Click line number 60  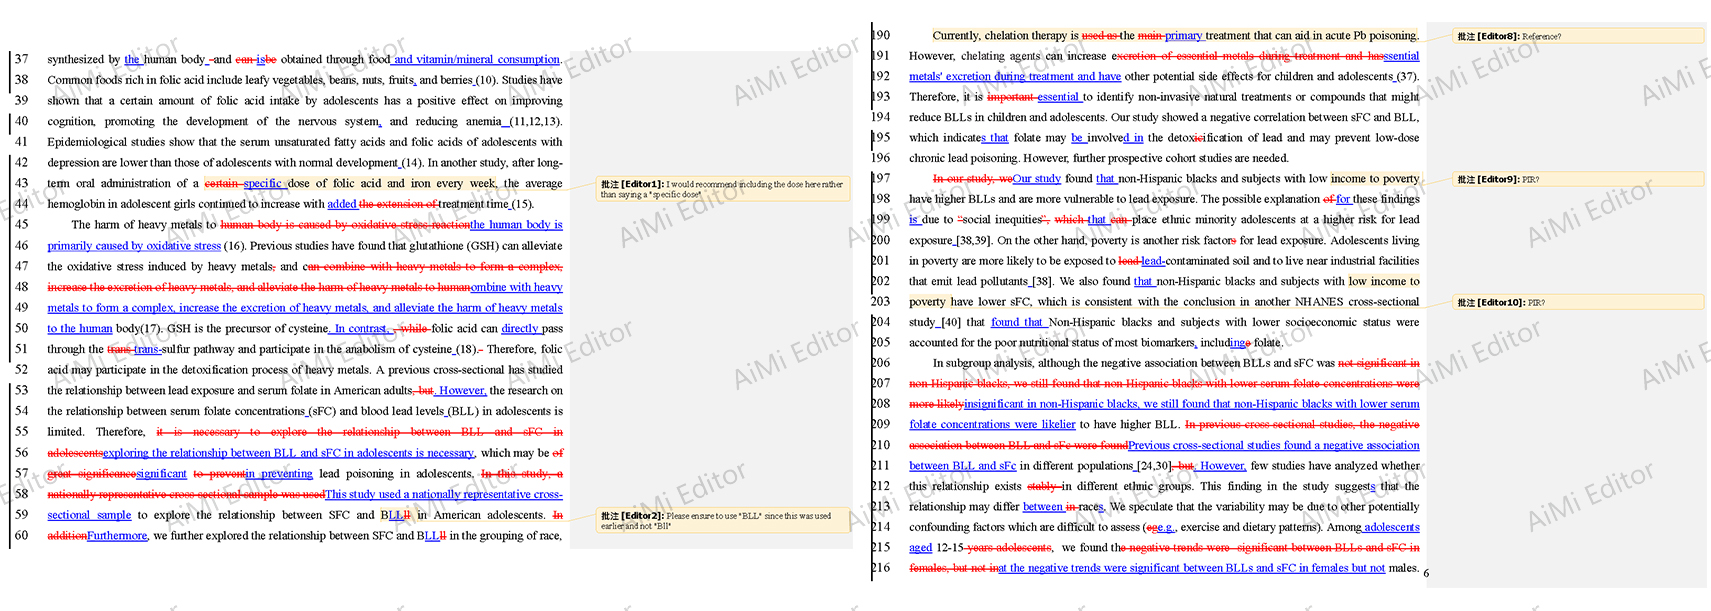21,536
